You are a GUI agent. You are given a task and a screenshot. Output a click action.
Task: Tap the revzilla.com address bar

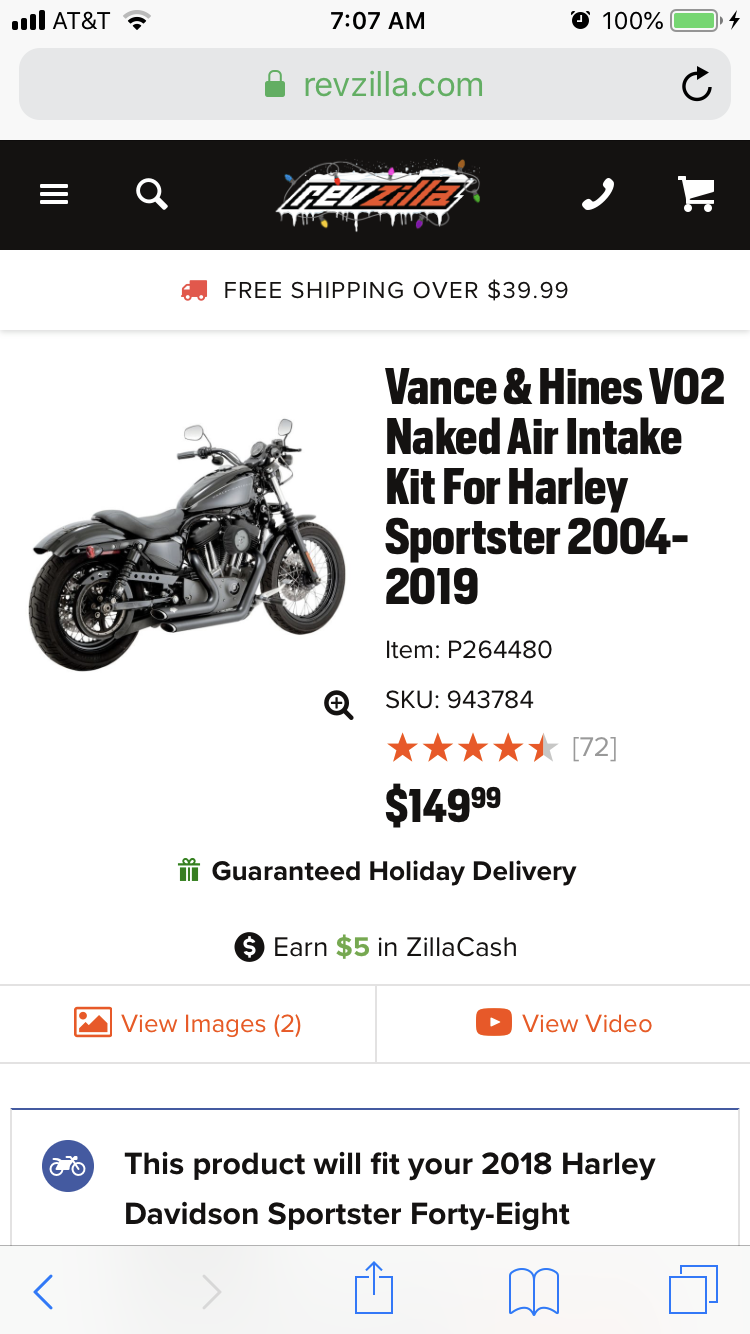tap(374, 85)
